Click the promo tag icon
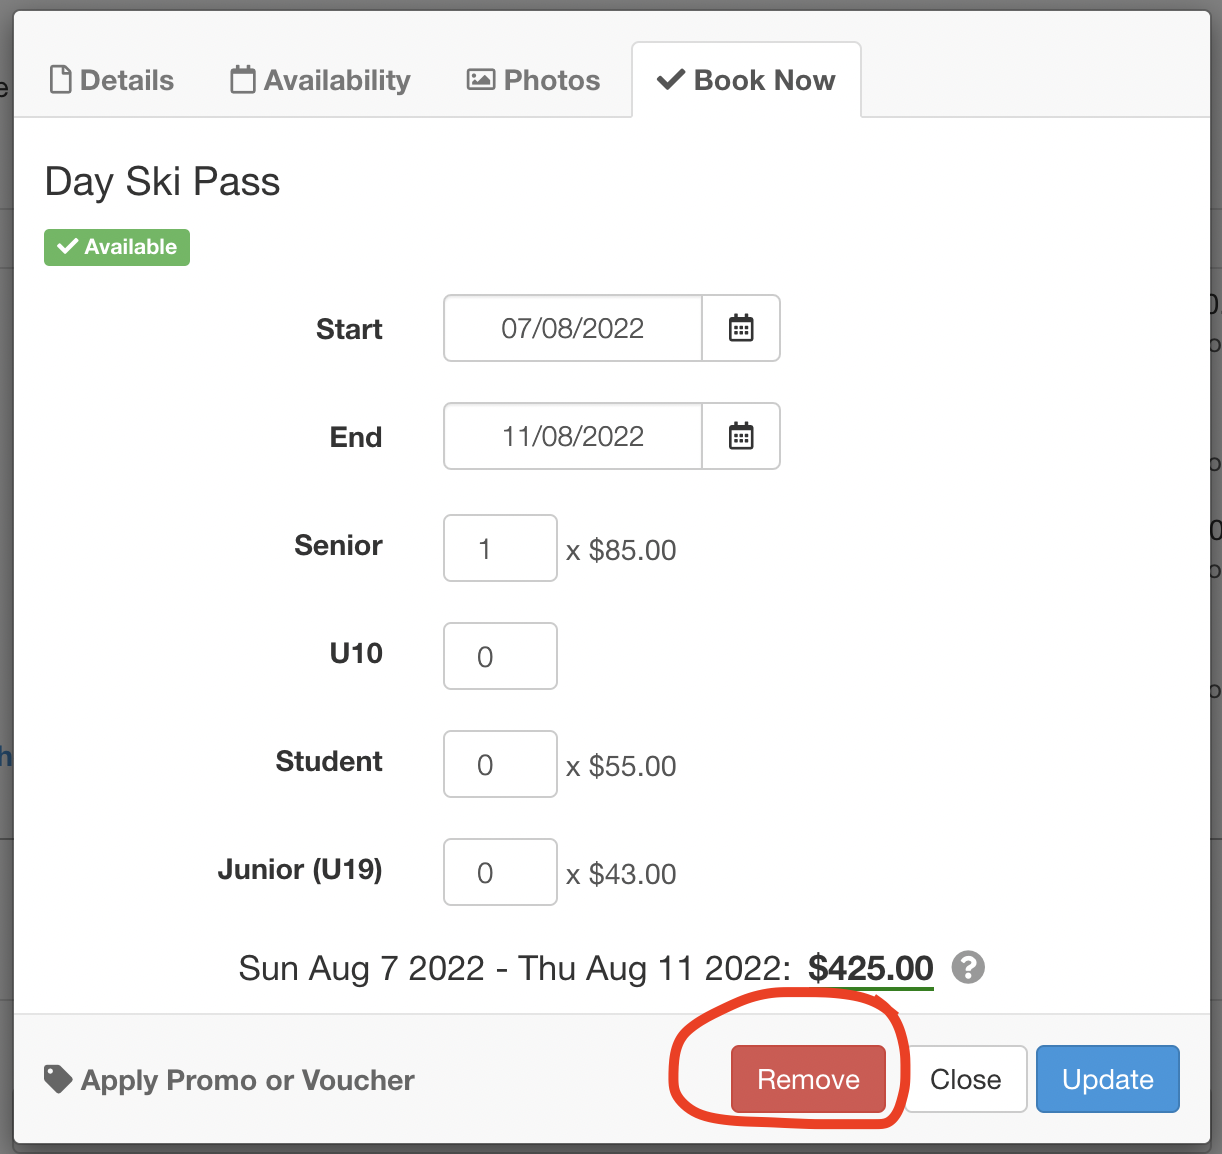Screen dimensions: 1222x1154 58,1079
